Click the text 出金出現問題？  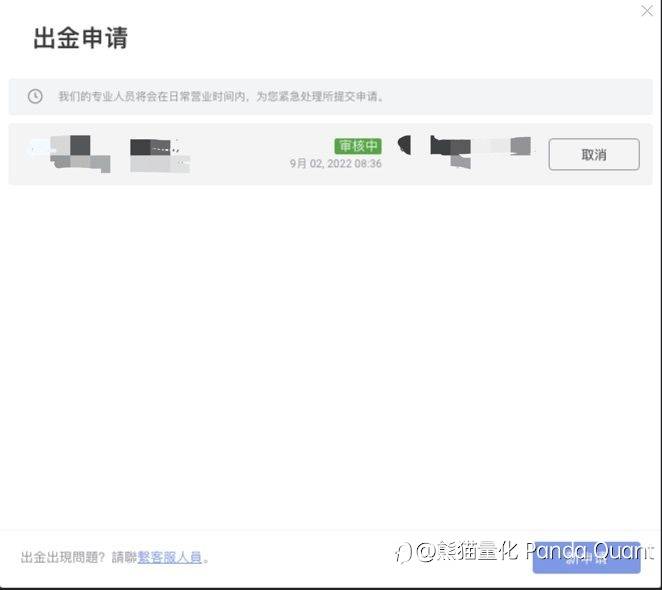(x=62, y=557)
